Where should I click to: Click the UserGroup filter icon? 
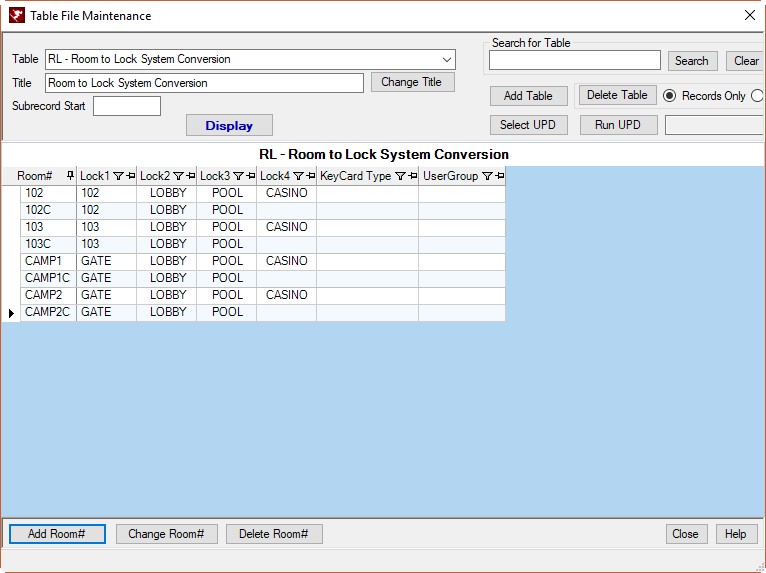487,176
